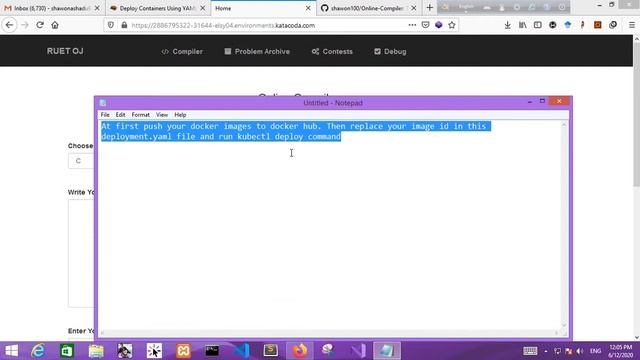Screen dimensions: 640x360
Task: Click the ENG language indicator
Action: 596,351
